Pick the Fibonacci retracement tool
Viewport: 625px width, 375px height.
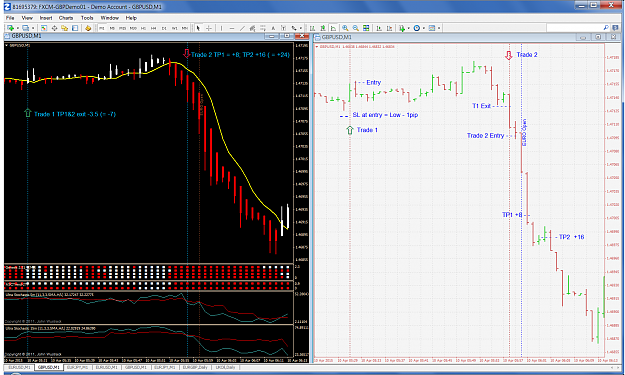[263, 28]
